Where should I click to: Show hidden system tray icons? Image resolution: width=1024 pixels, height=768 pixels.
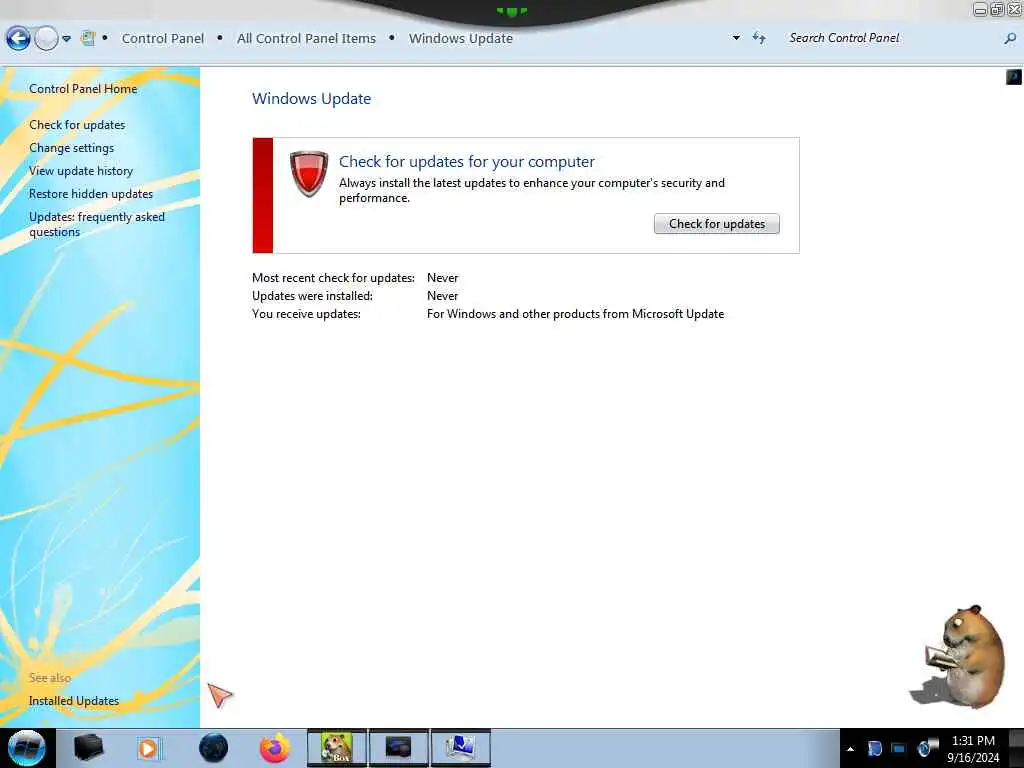point(850,749)
